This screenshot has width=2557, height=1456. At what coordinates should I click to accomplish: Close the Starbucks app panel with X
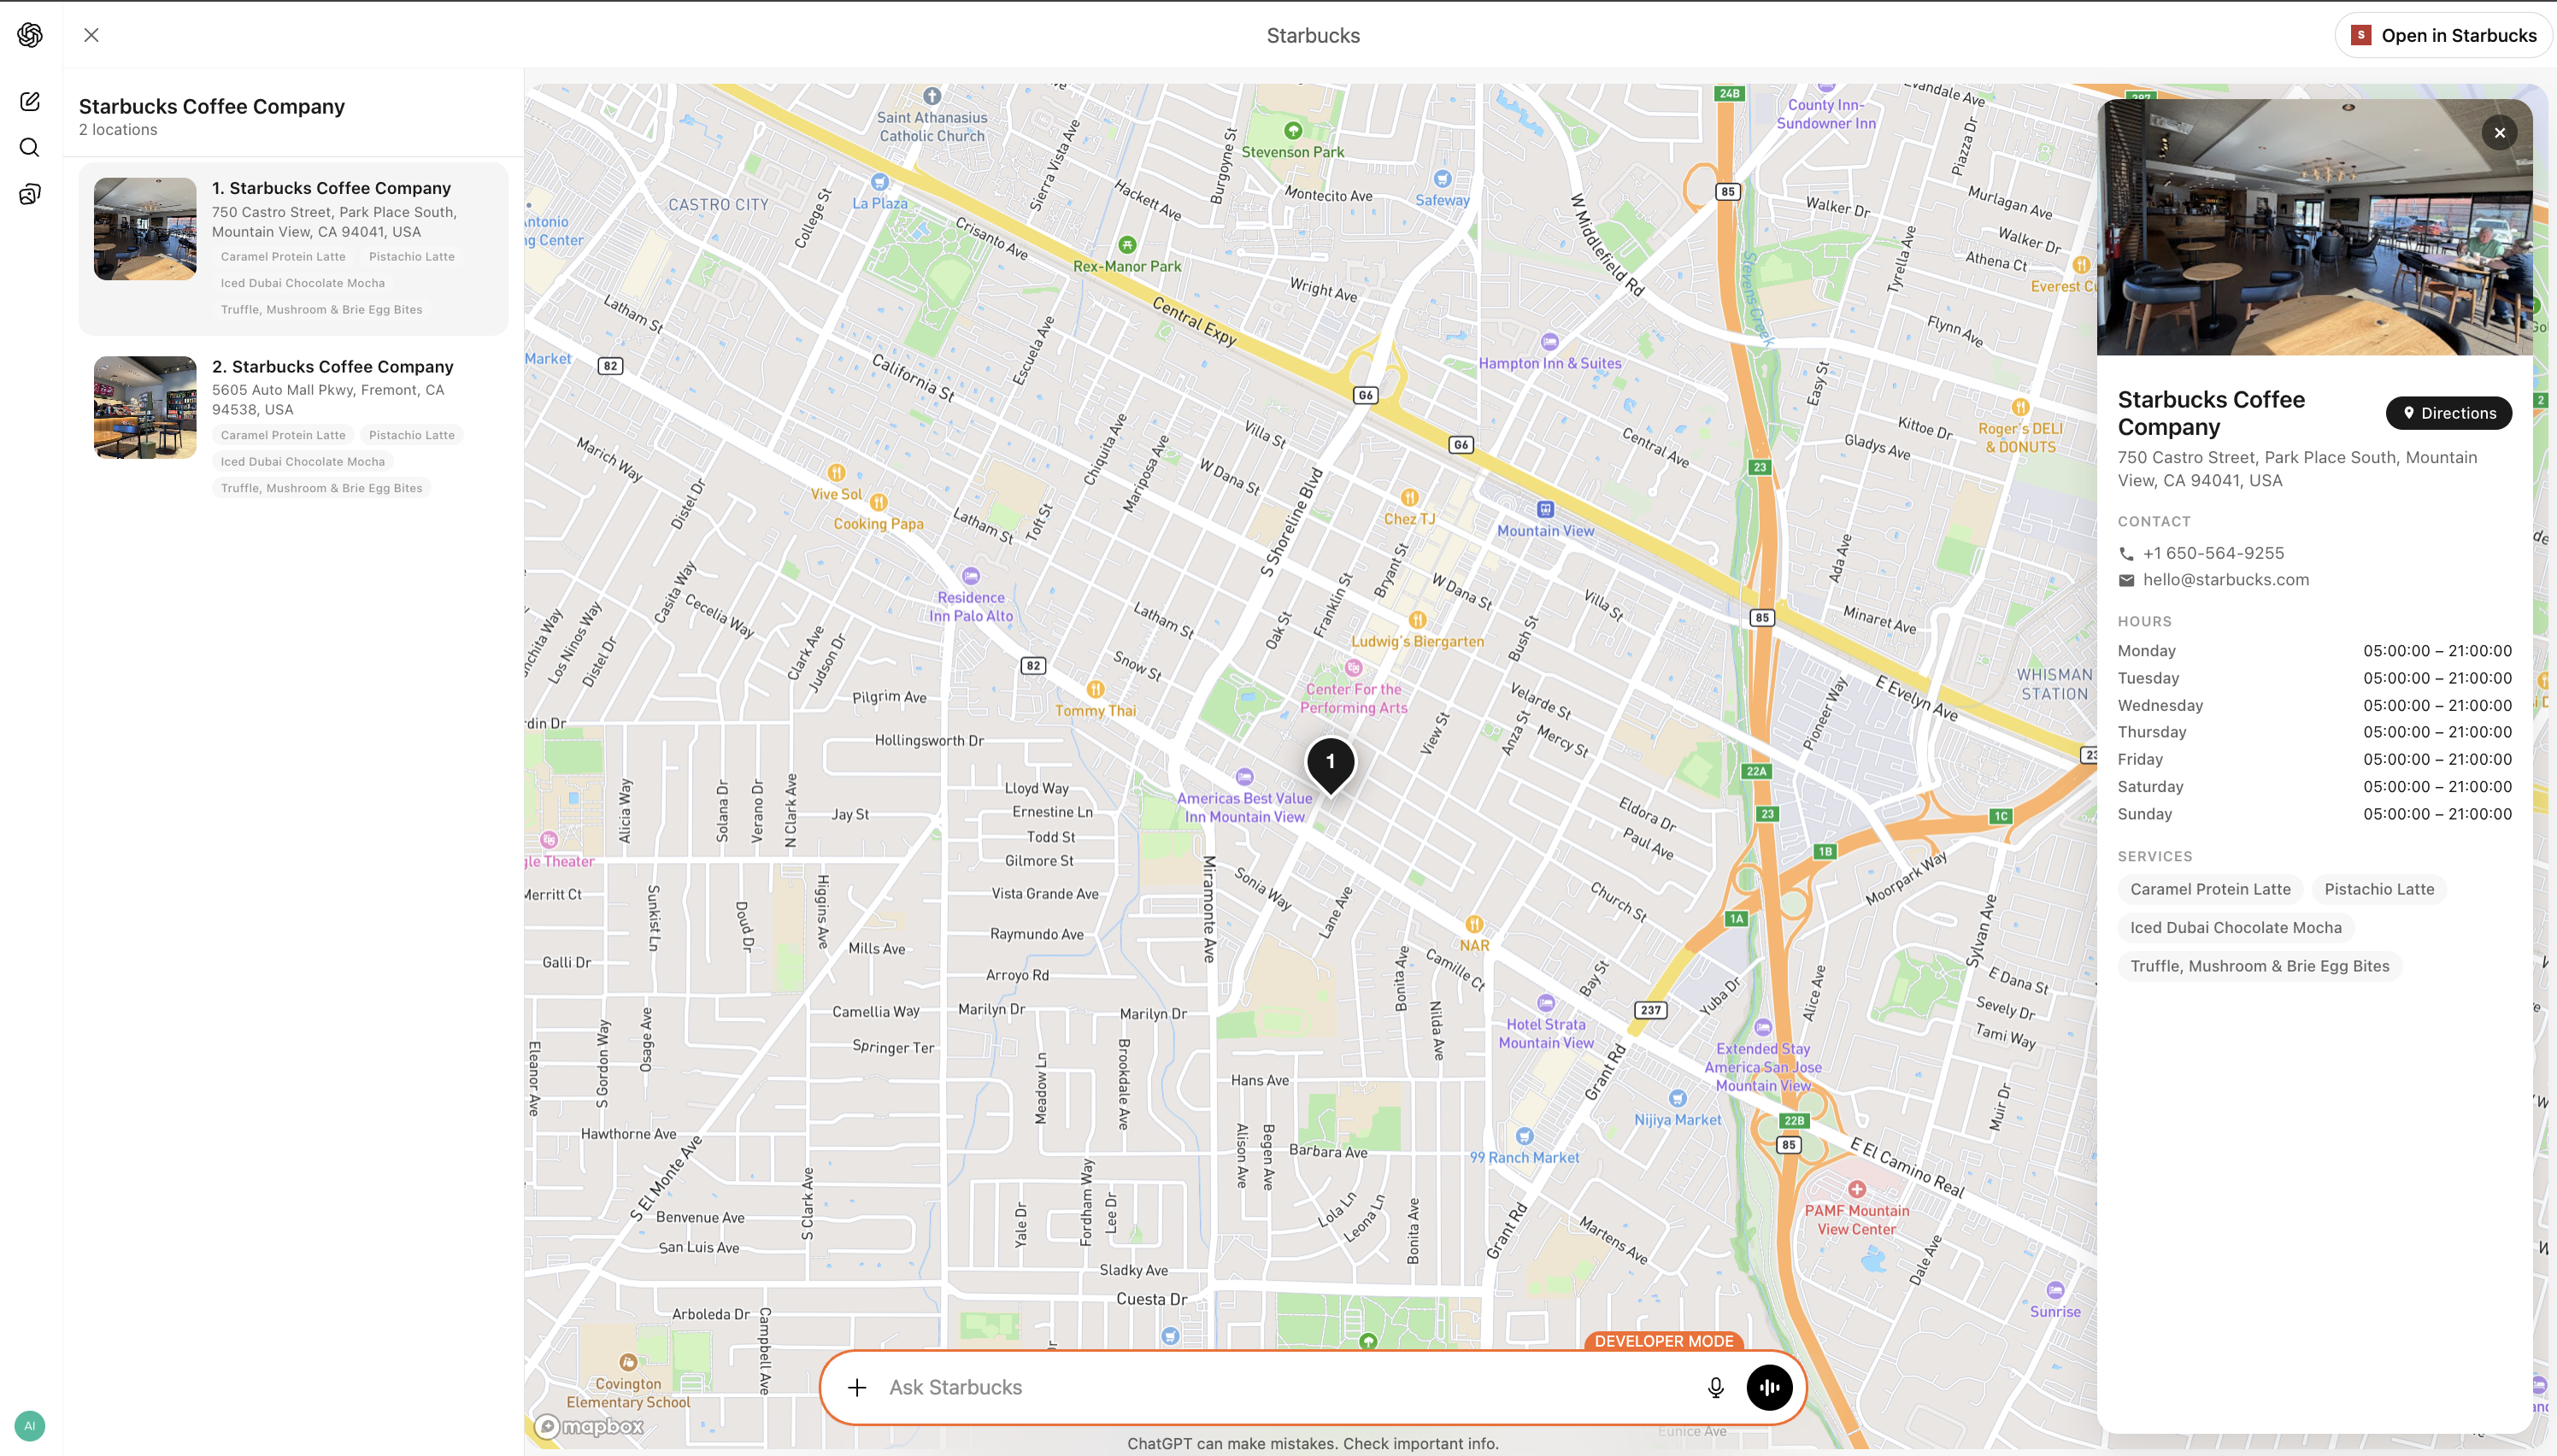tap(91, 35)
